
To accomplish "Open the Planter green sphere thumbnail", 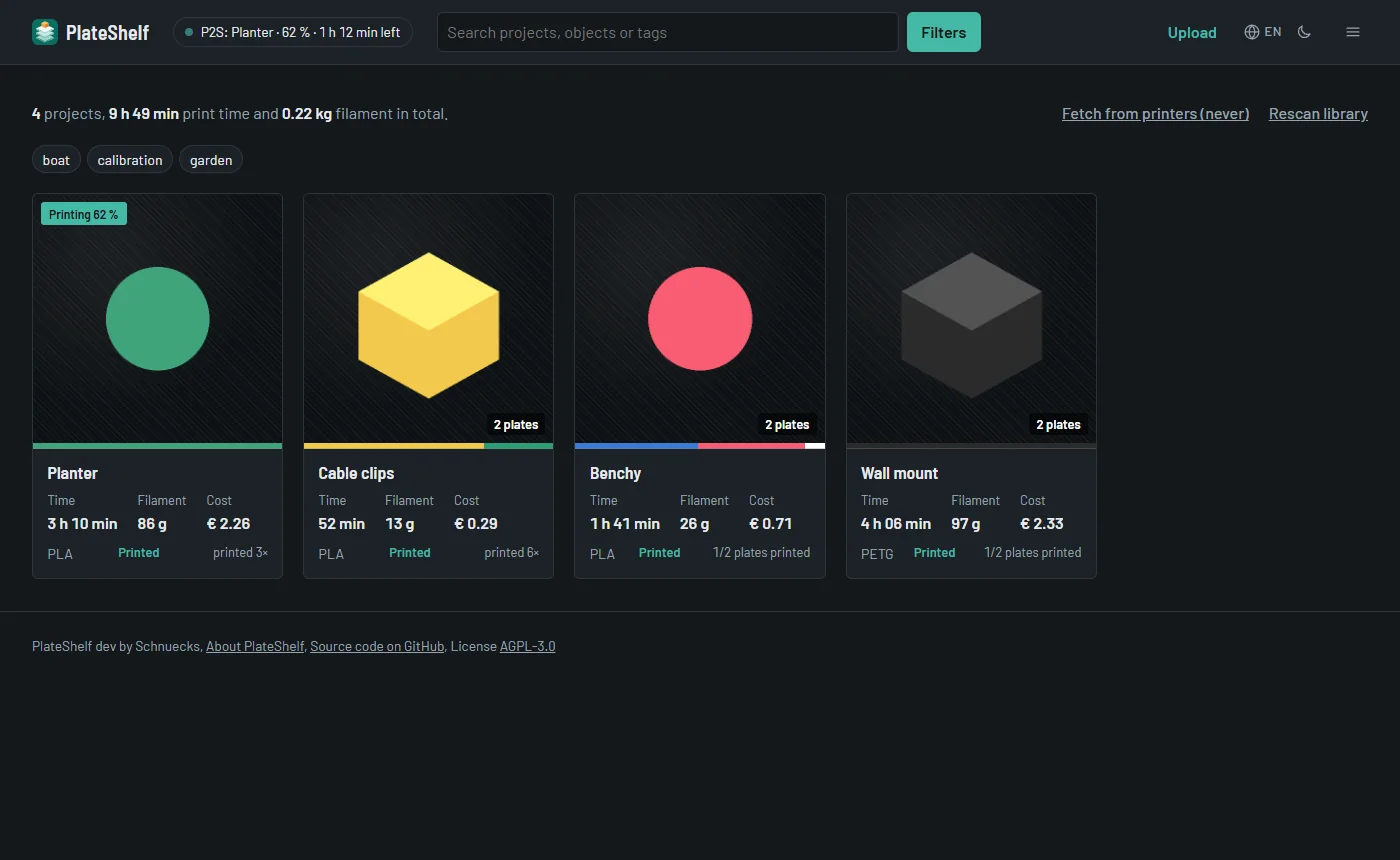I will (158, 319).
